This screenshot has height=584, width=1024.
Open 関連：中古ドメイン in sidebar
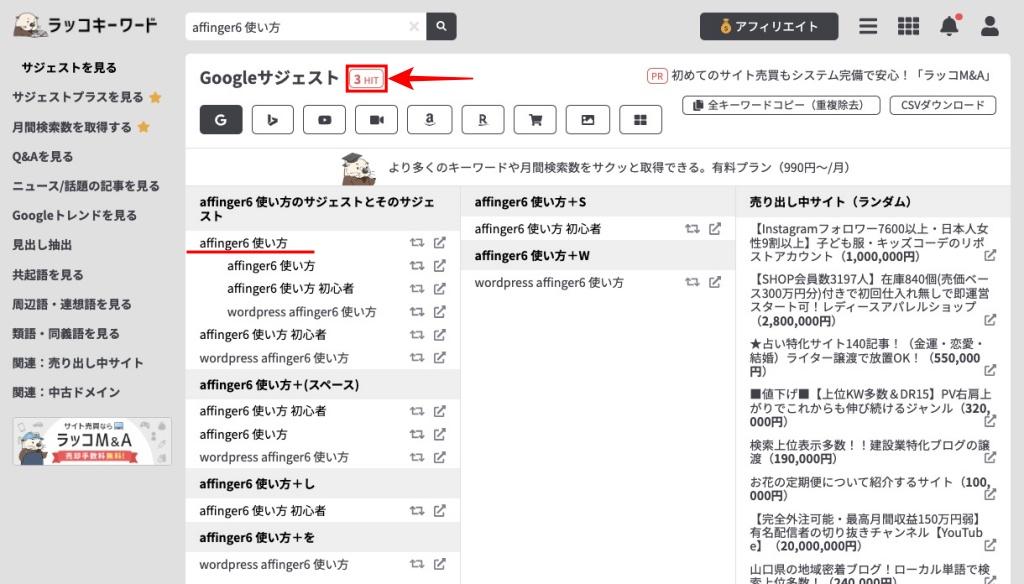point(66,393)
